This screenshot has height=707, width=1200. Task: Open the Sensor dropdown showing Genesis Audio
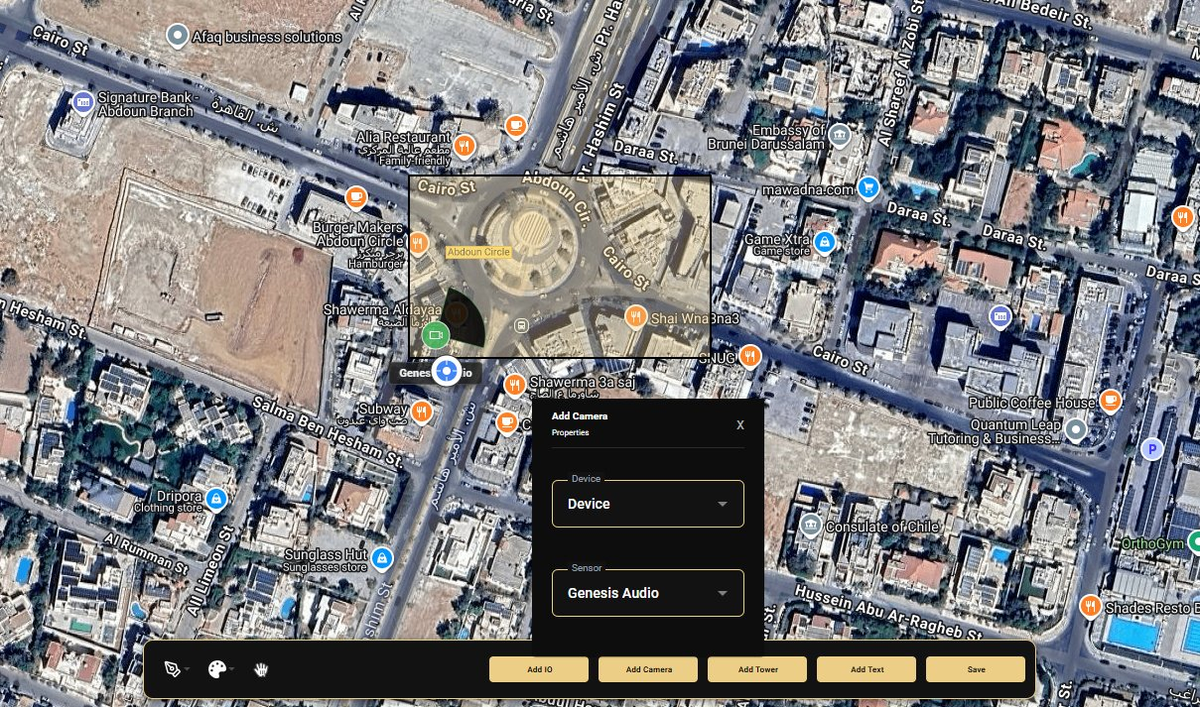click(648, 593)
